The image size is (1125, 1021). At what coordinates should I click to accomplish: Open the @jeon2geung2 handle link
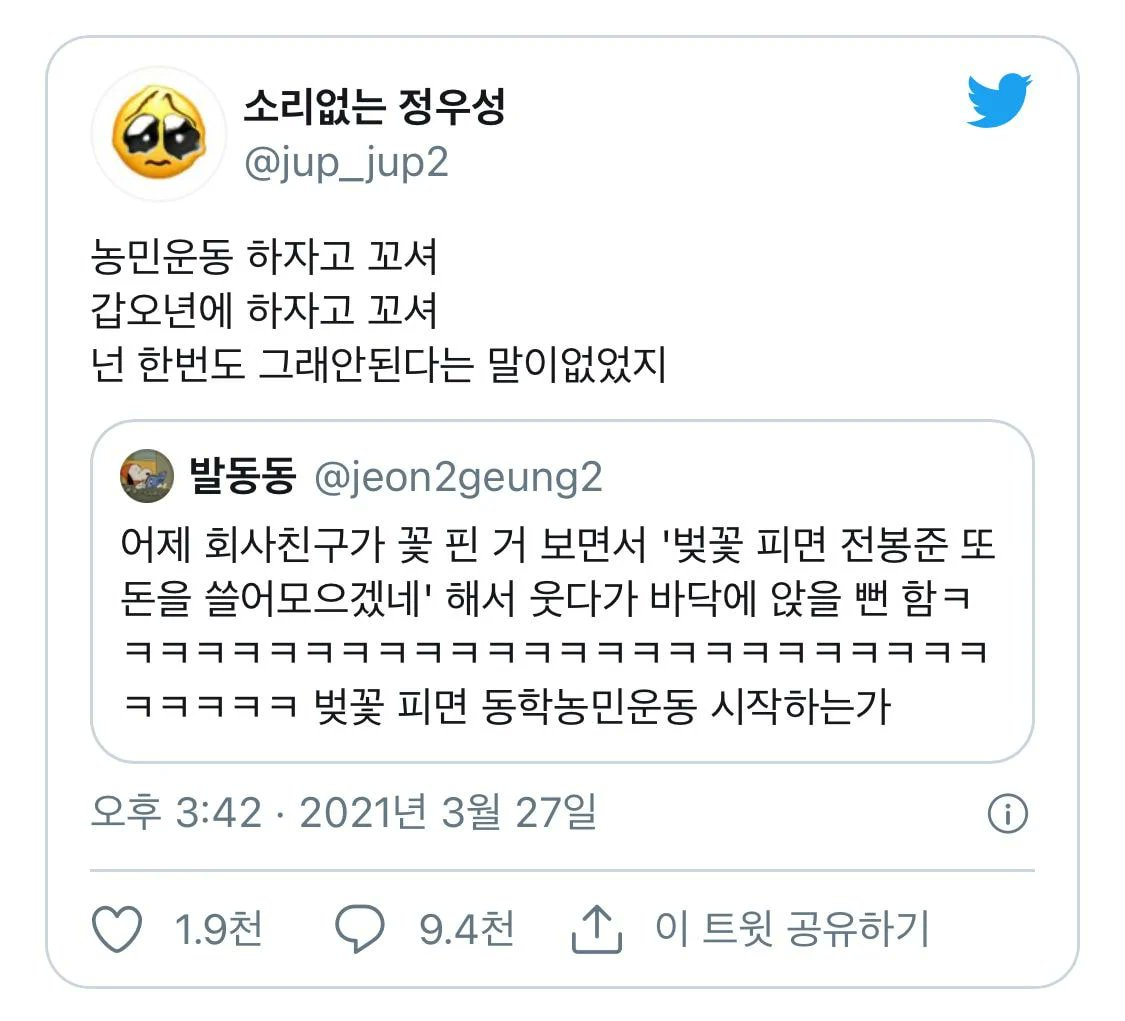tap(458, 478)
